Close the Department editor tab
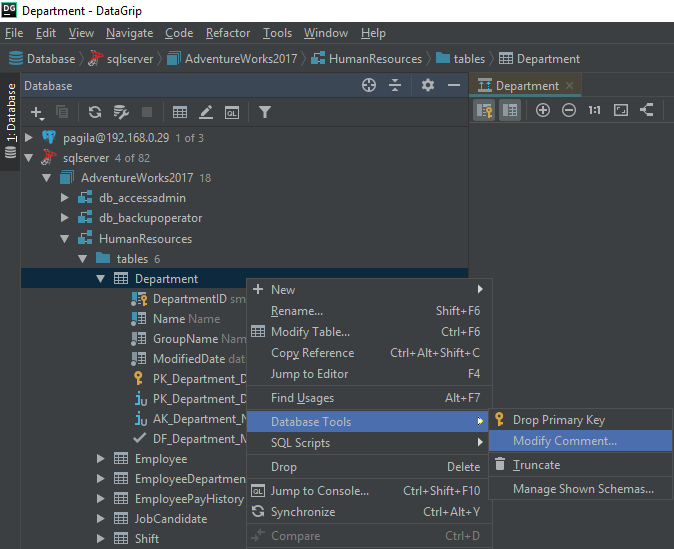The height and width of the screenshot is (549, 674). coord(570,86)
